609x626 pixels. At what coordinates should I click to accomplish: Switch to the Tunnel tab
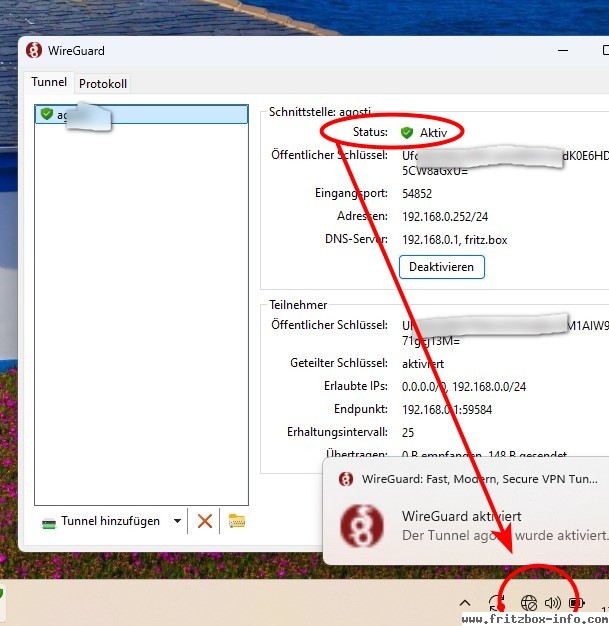(49, 82)
